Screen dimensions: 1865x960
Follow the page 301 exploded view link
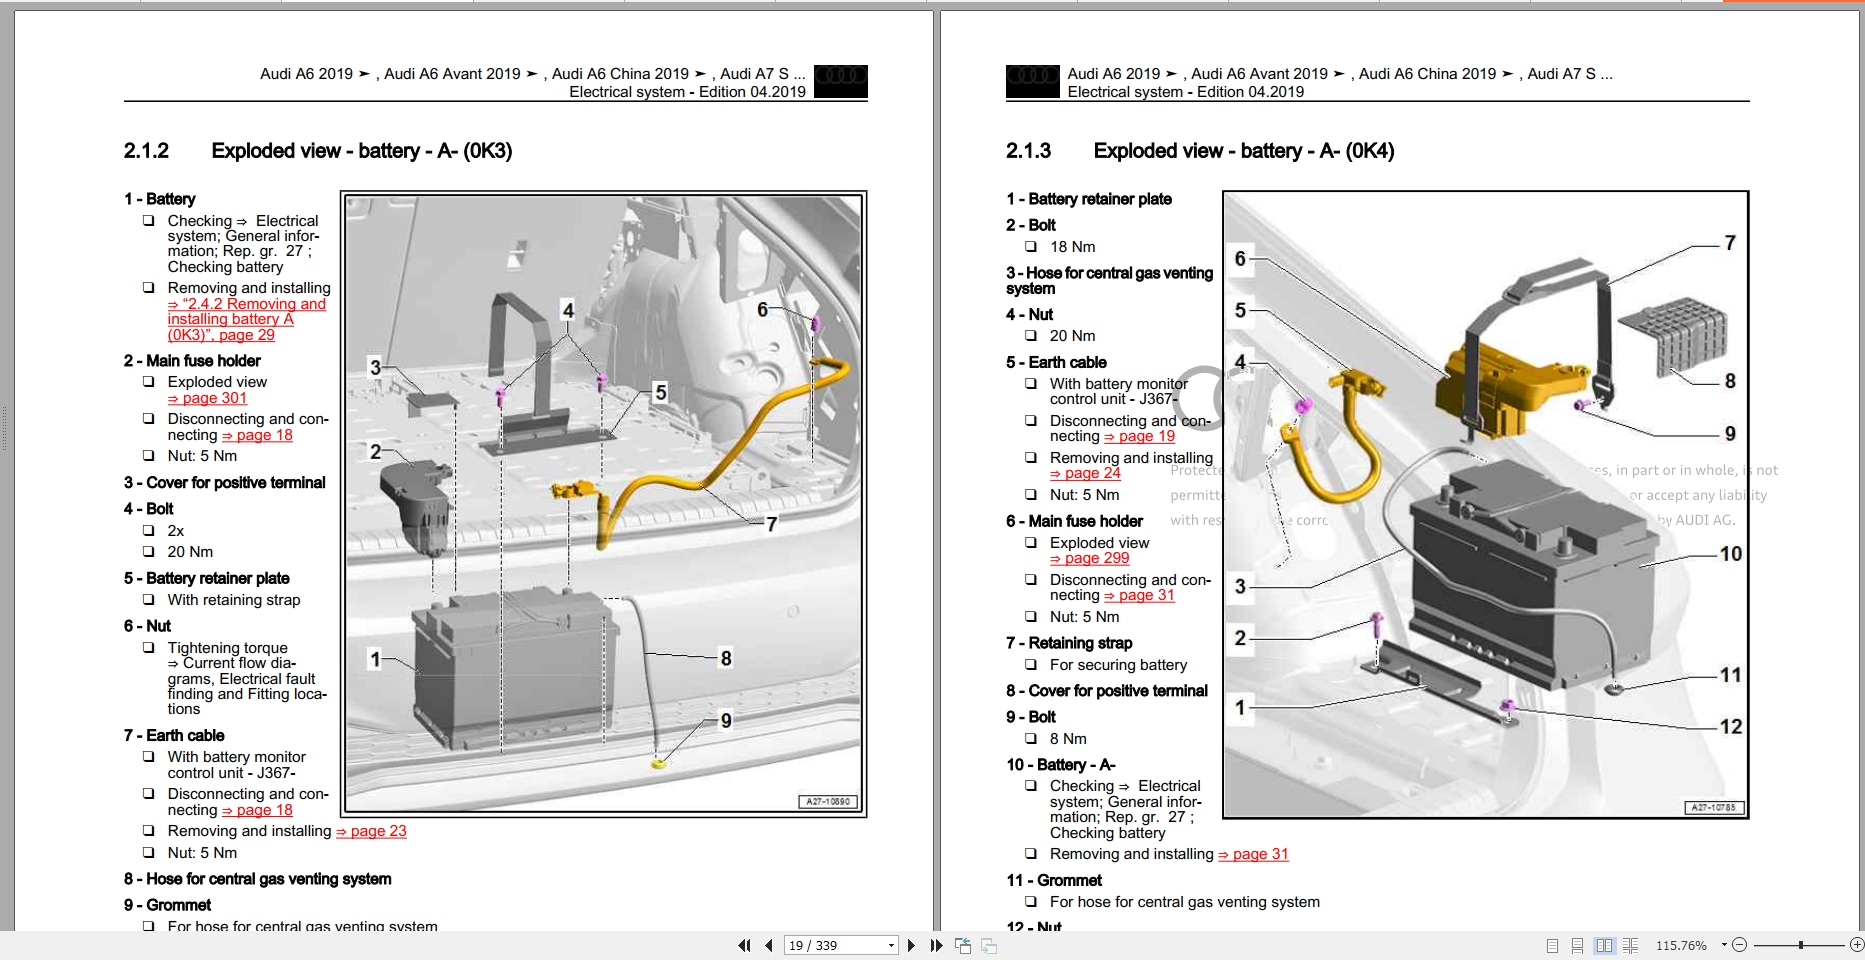click(214, 398)
